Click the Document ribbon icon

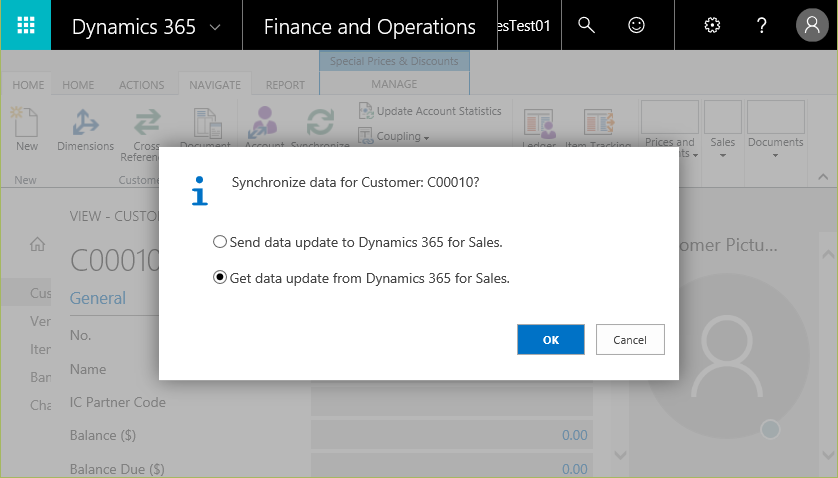[x=207, y=123]
